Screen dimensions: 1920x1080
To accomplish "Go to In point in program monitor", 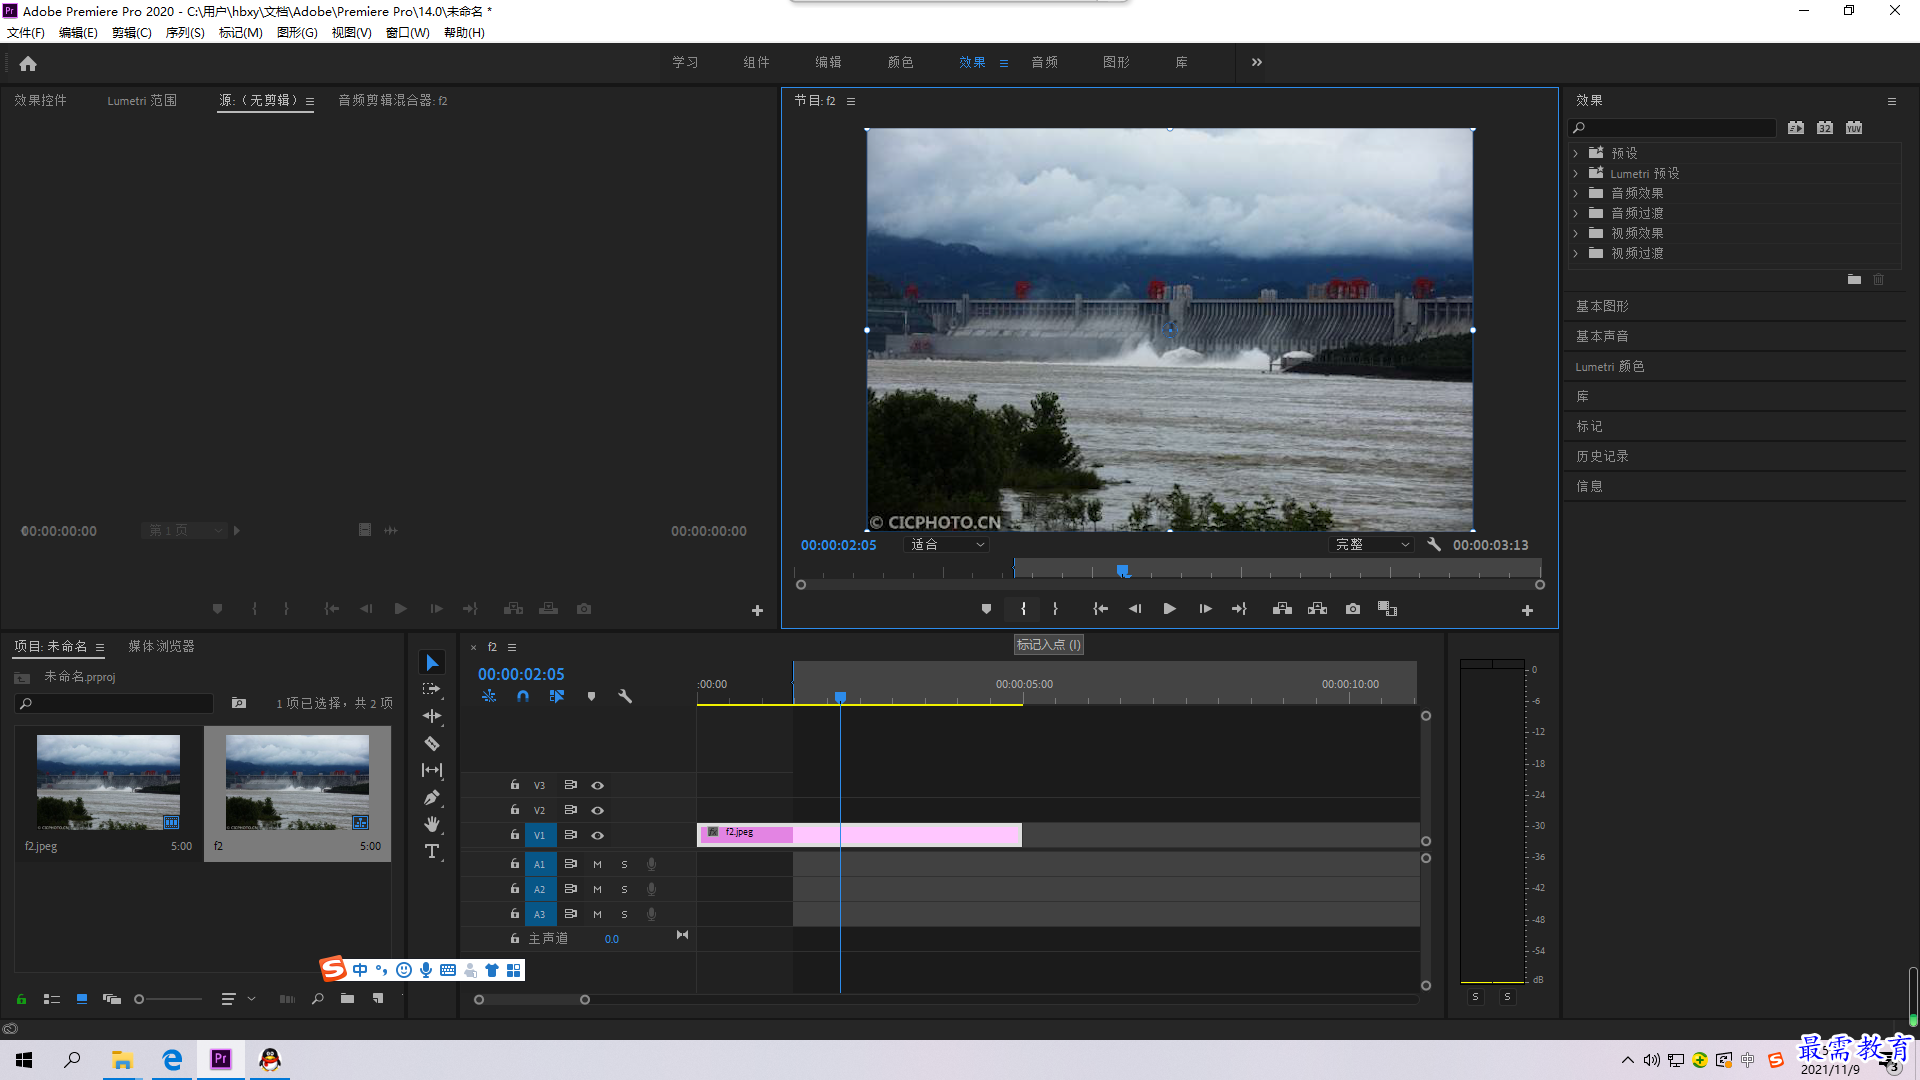I will pos(1100,609).
